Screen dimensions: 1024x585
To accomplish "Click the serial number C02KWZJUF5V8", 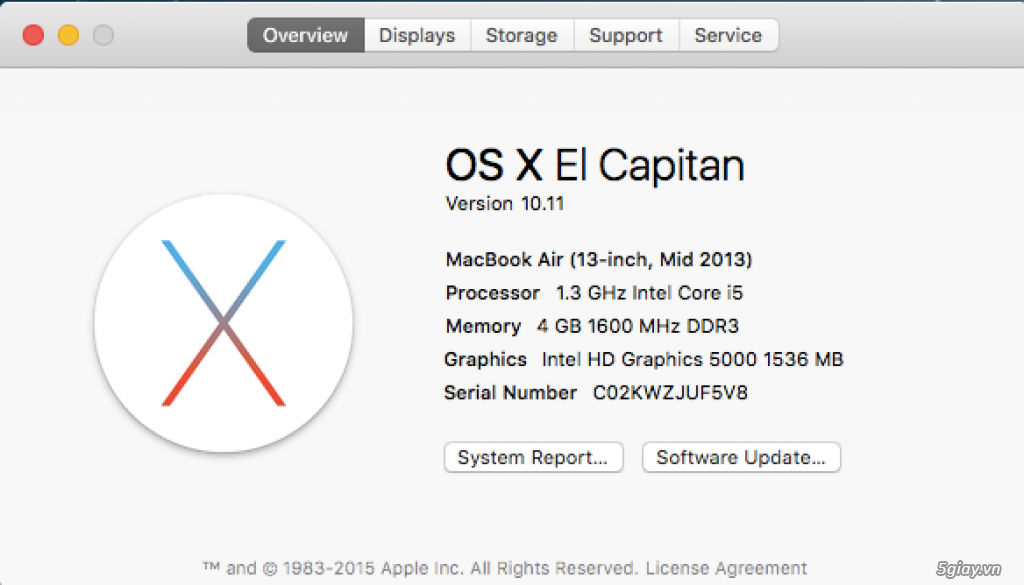I will pos(670,393).
